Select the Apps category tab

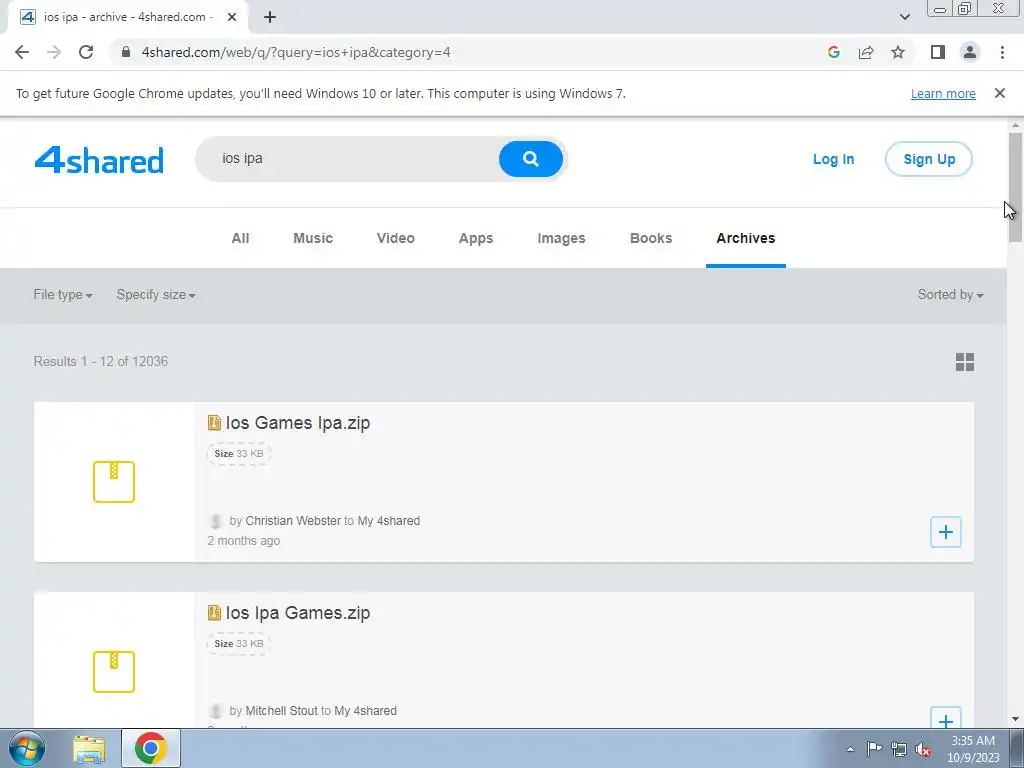pyautogui.click(x=476, y=238)
